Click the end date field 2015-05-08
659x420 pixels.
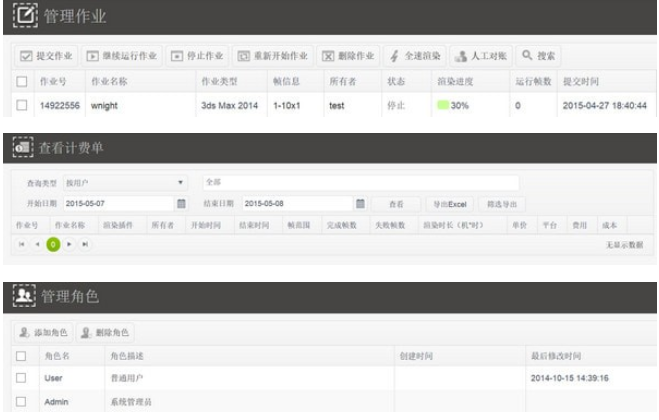tap(297, 203)
